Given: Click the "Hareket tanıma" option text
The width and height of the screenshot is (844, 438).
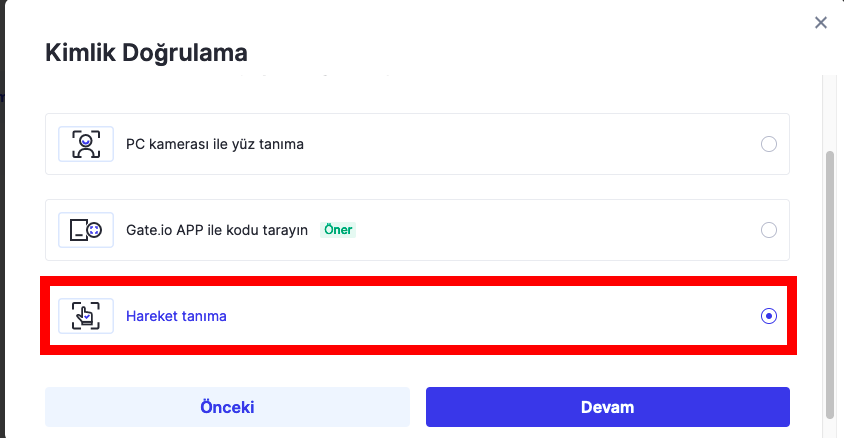Looking at the screenshot, I should point(176,316).
